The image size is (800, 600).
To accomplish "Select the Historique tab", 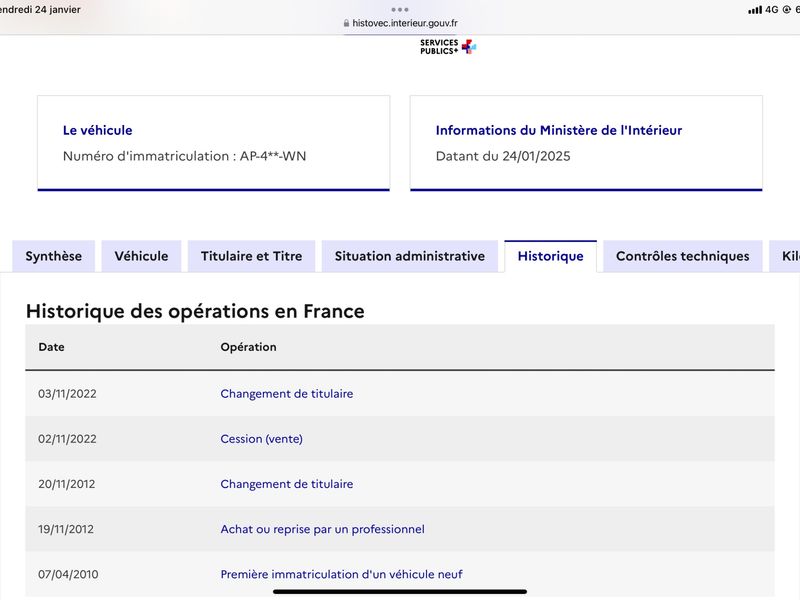I will coord(551,256).
